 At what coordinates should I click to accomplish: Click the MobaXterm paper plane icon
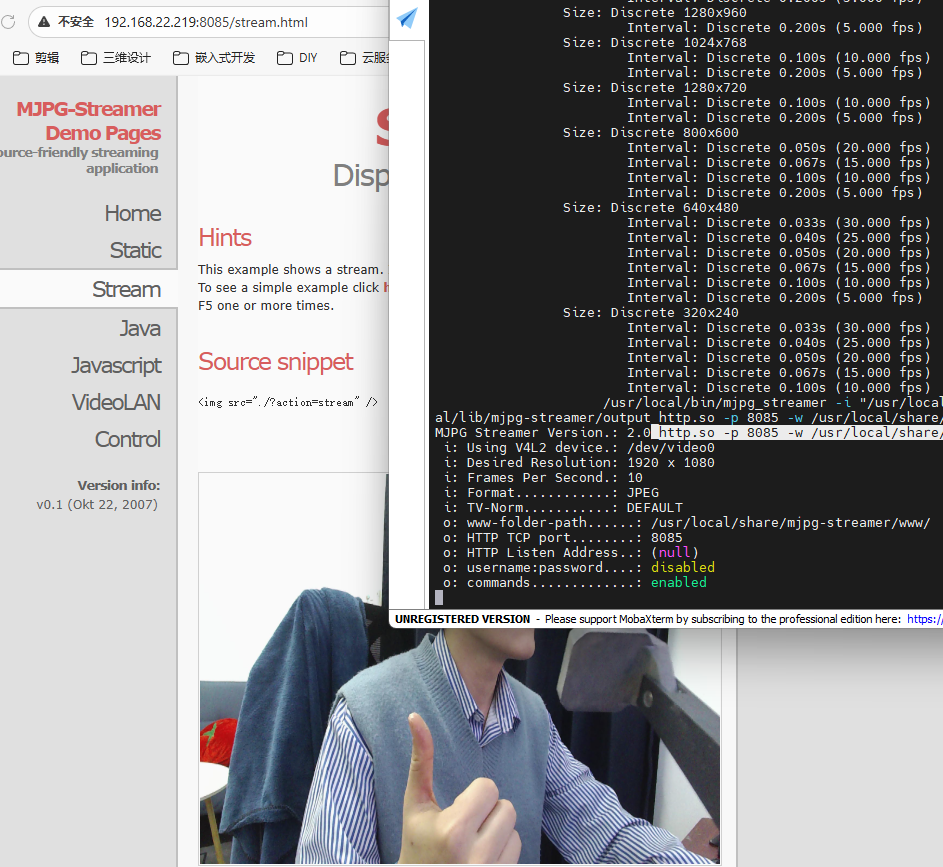(407, 18)
